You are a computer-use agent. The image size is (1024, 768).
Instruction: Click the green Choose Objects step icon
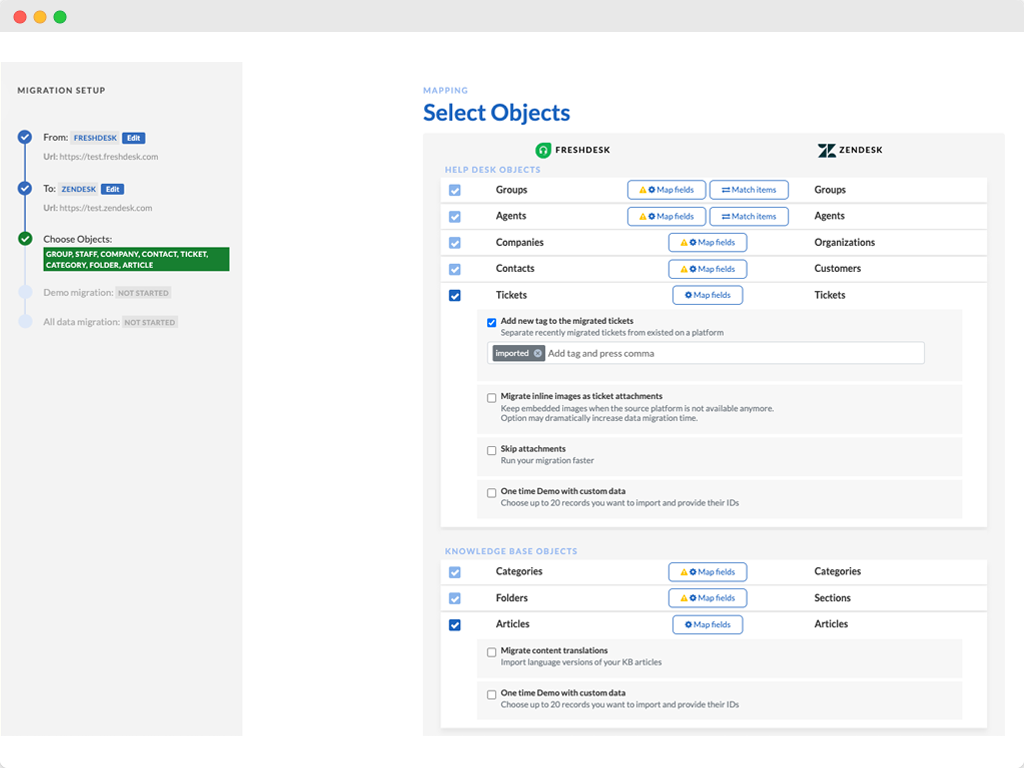coord(25,239)
